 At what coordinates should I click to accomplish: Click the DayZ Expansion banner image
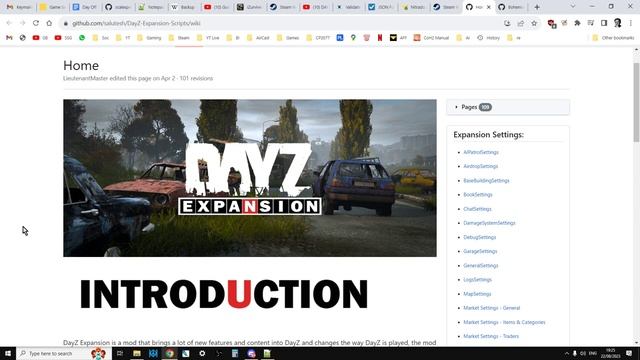pos(250,178)
